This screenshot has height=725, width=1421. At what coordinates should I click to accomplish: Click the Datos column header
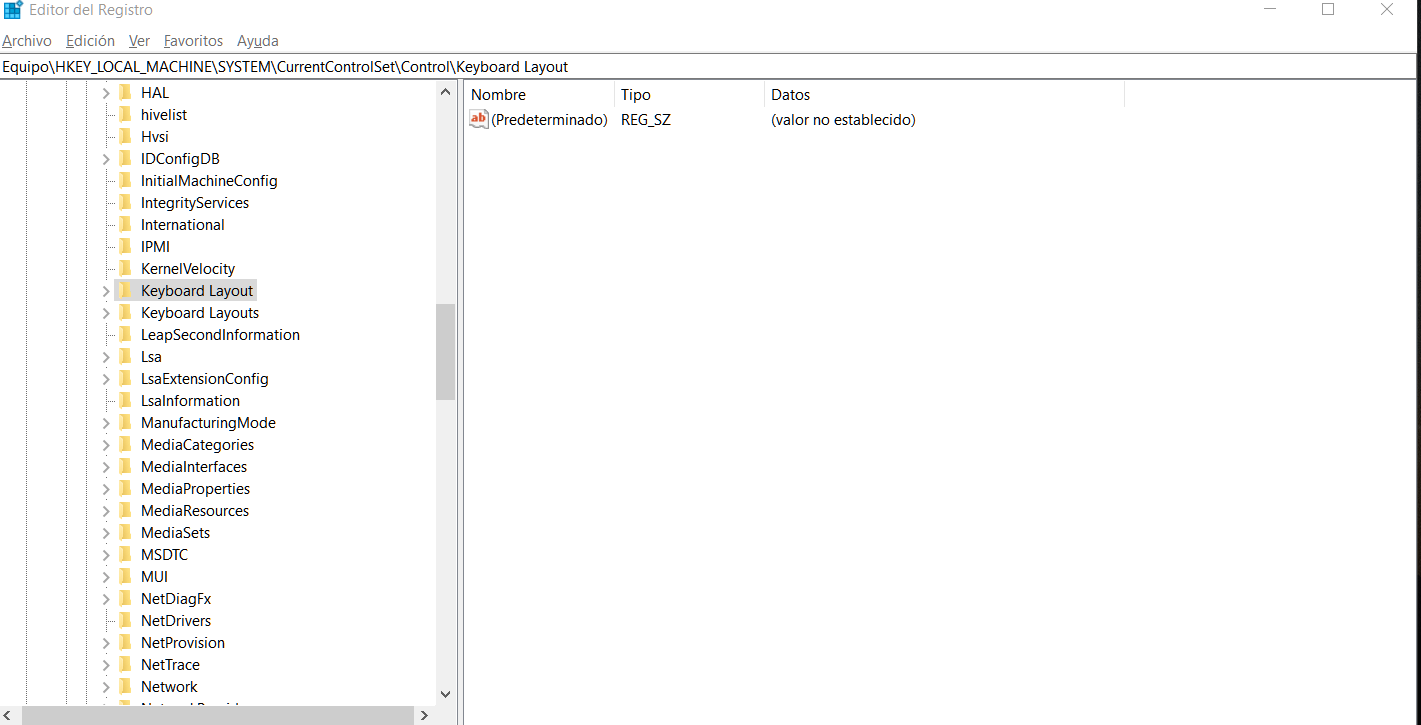[944, 95]
